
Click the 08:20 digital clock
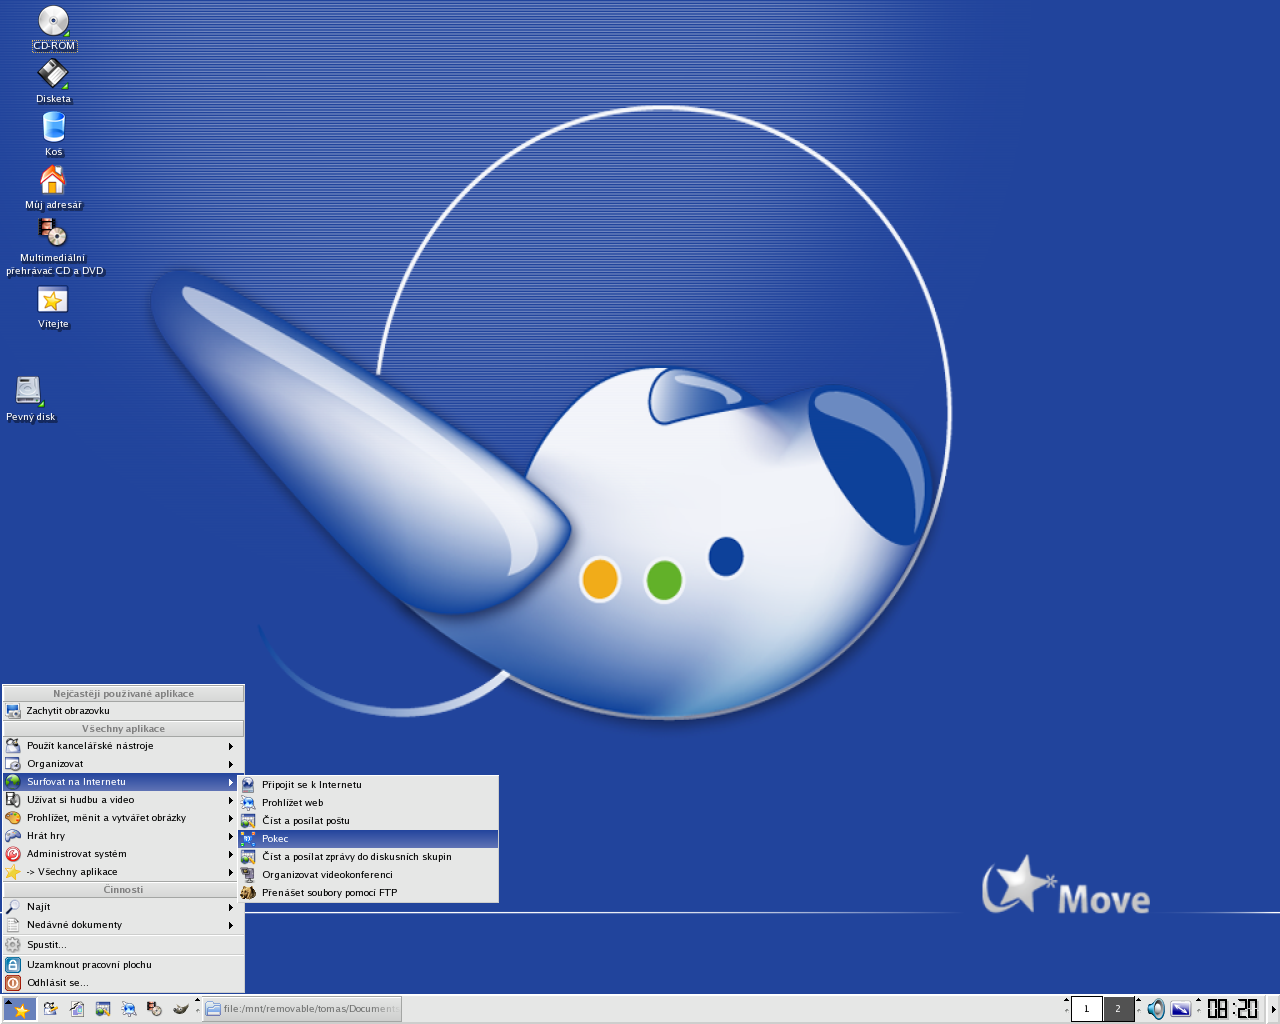(1233, 1009)
